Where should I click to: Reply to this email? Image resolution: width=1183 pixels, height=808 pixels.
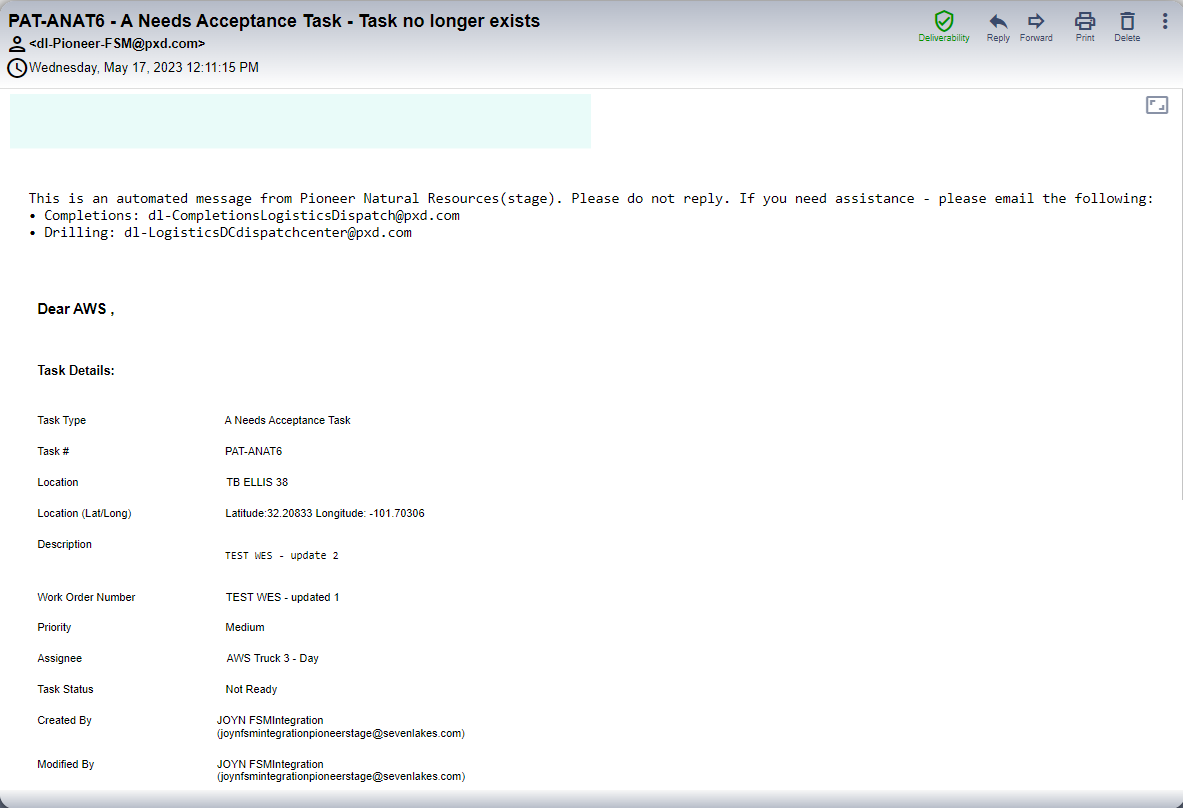click(998, 21)
